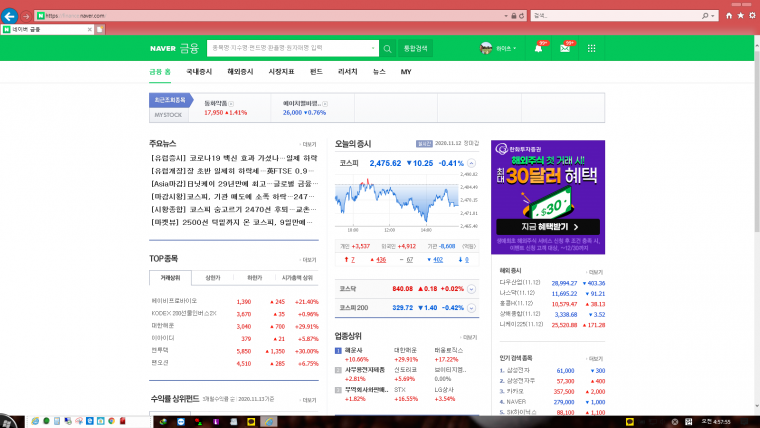
Task: Open the address bar dropdown arrow
Action: [x=506, y=16]
